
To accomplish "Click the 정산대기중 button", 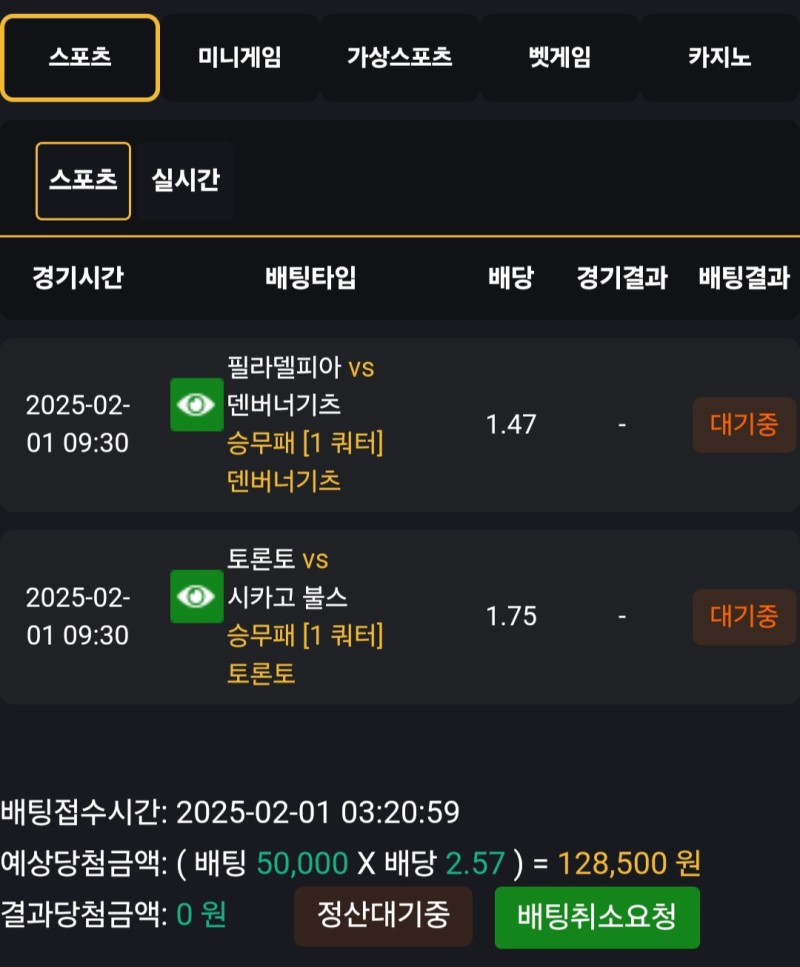I will pos(383,915).
